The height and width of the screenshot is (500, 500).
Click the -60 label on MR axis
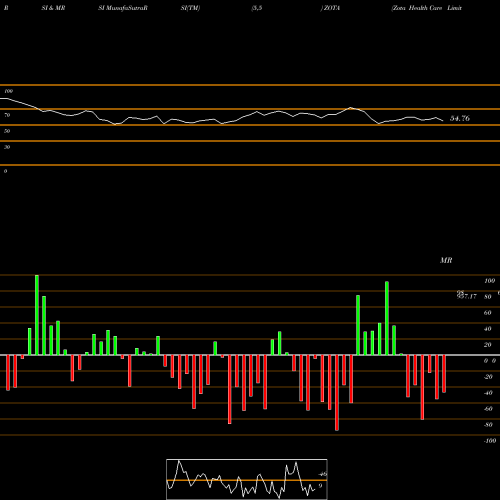coord(488,409)
